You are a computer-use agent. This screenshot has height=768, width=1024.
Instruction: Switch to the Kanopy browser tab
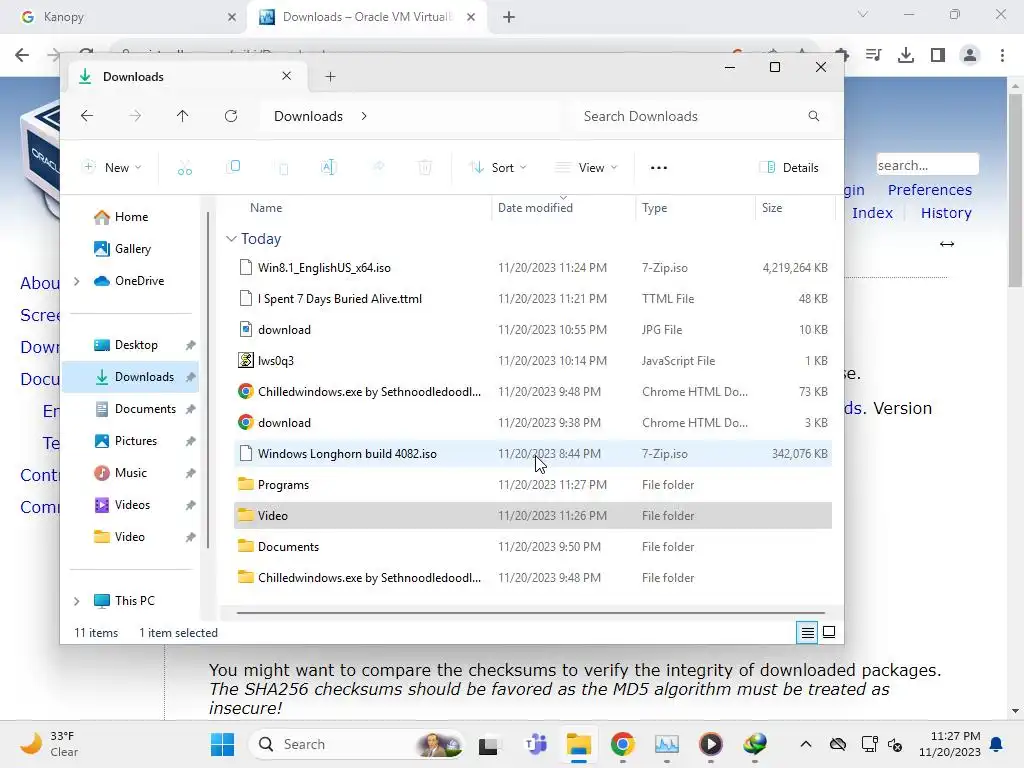click(x=124, y=17)
